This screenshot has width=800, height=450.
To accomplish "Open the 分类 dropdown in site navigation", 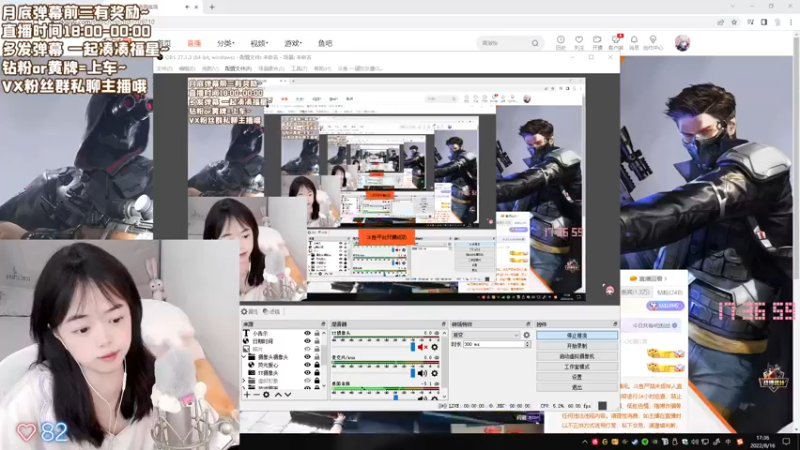I will click(225, 43).
